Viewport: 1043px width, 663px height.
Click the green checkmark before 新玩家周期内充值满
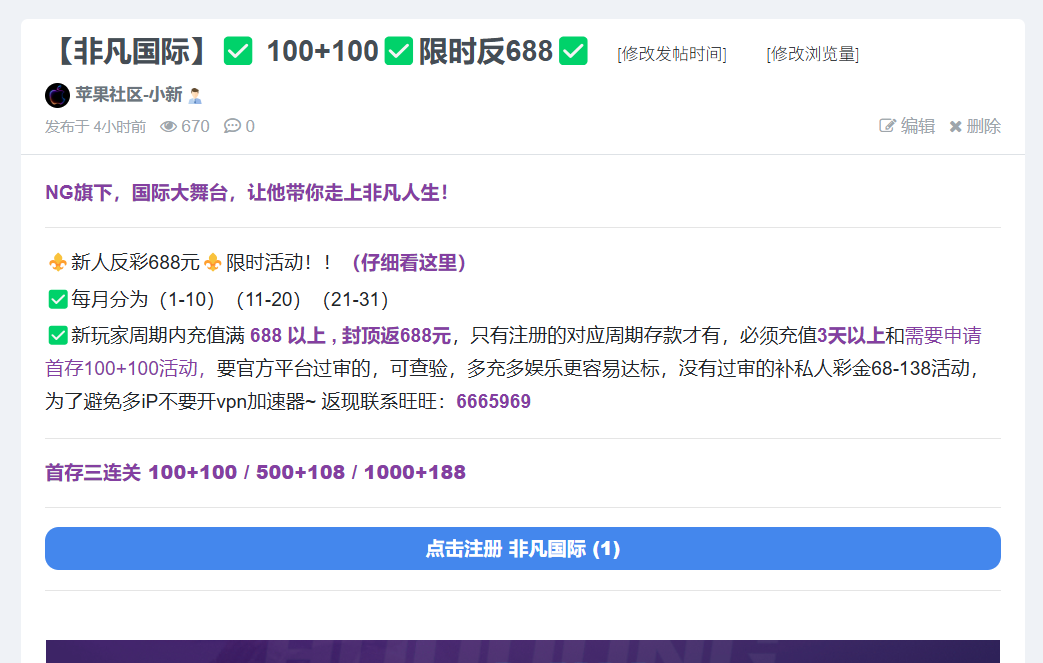58,335
